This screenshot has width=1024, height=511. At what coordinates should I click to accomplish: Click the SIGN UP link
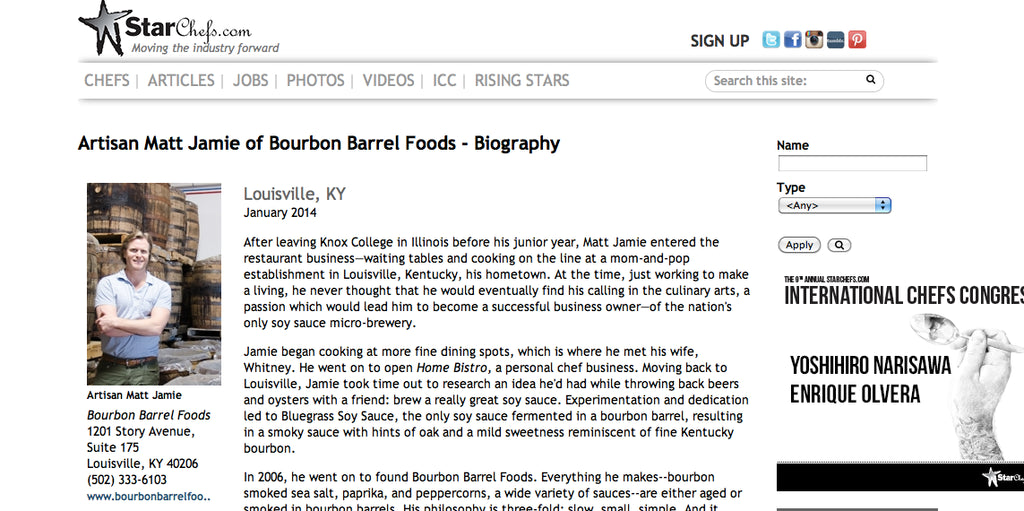(x=719, y=41)
